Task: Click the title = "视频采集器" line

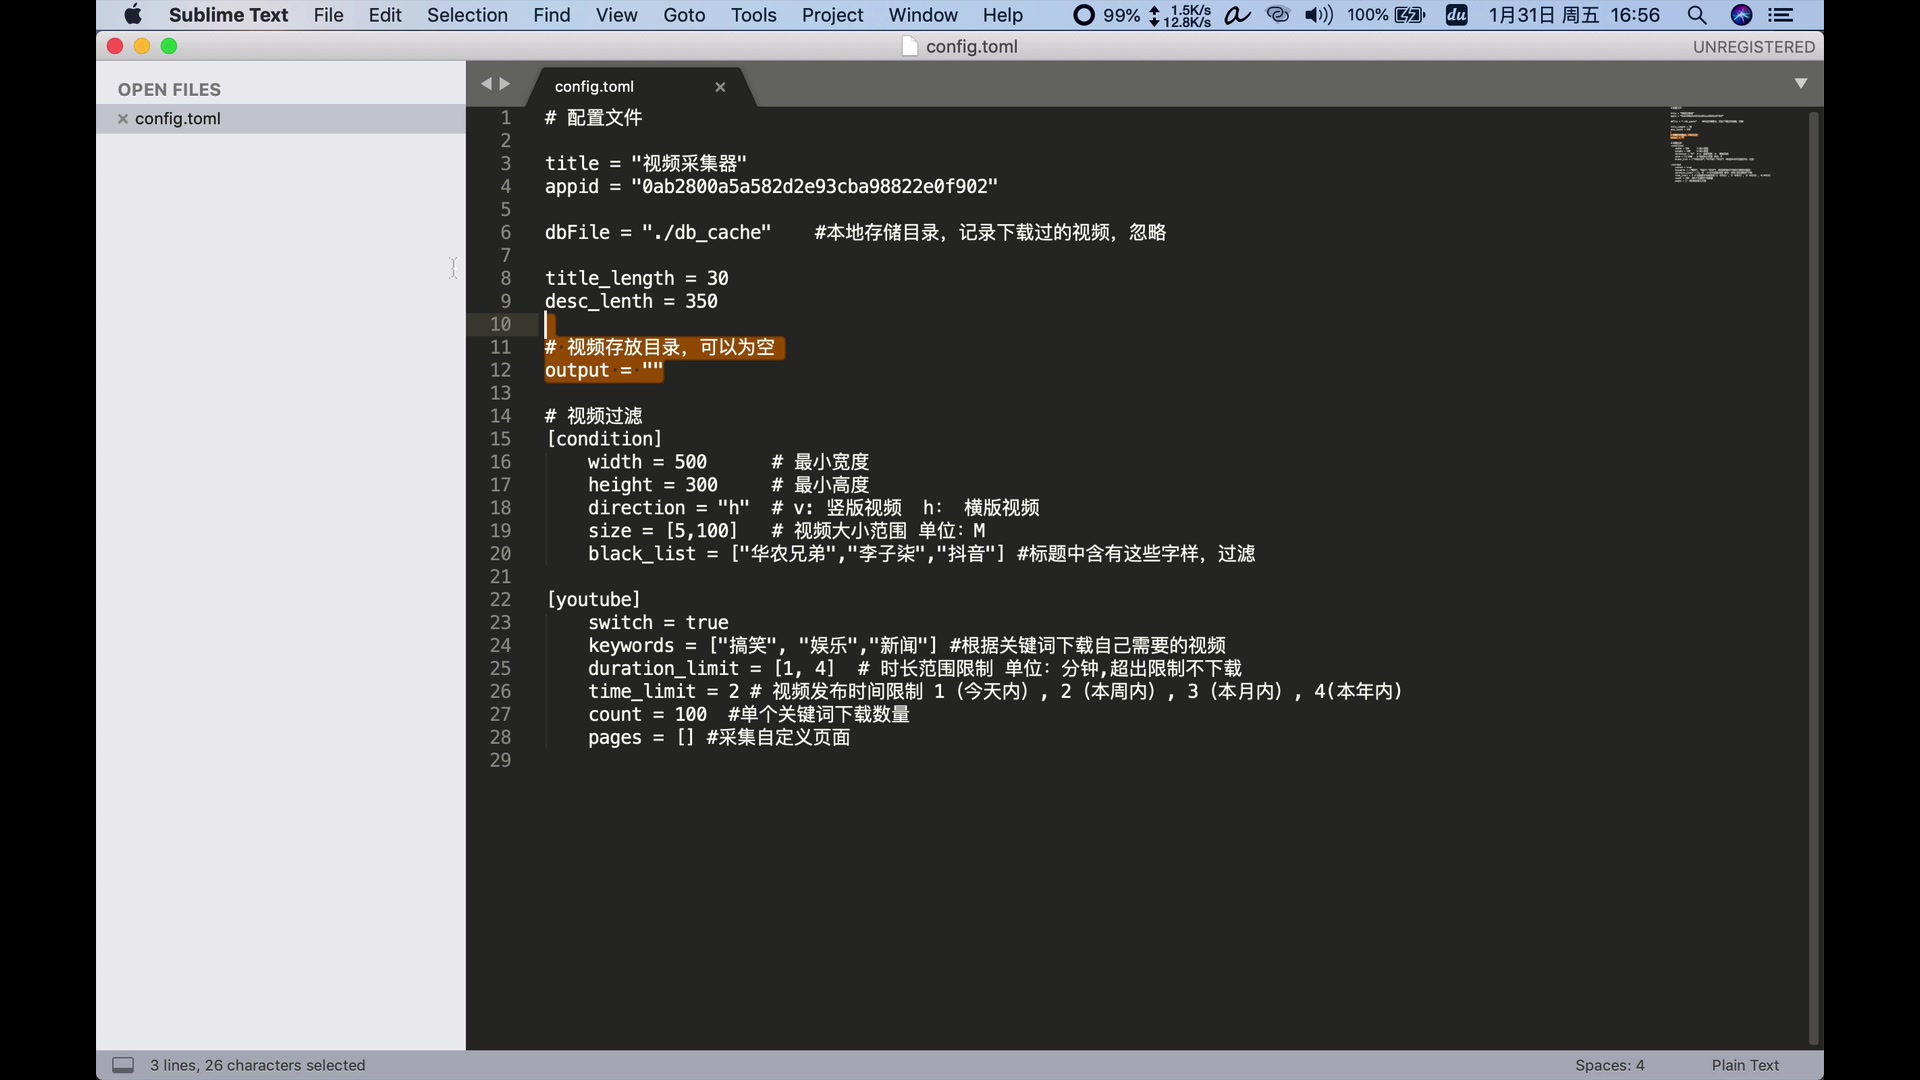Action: pos(646,164)
